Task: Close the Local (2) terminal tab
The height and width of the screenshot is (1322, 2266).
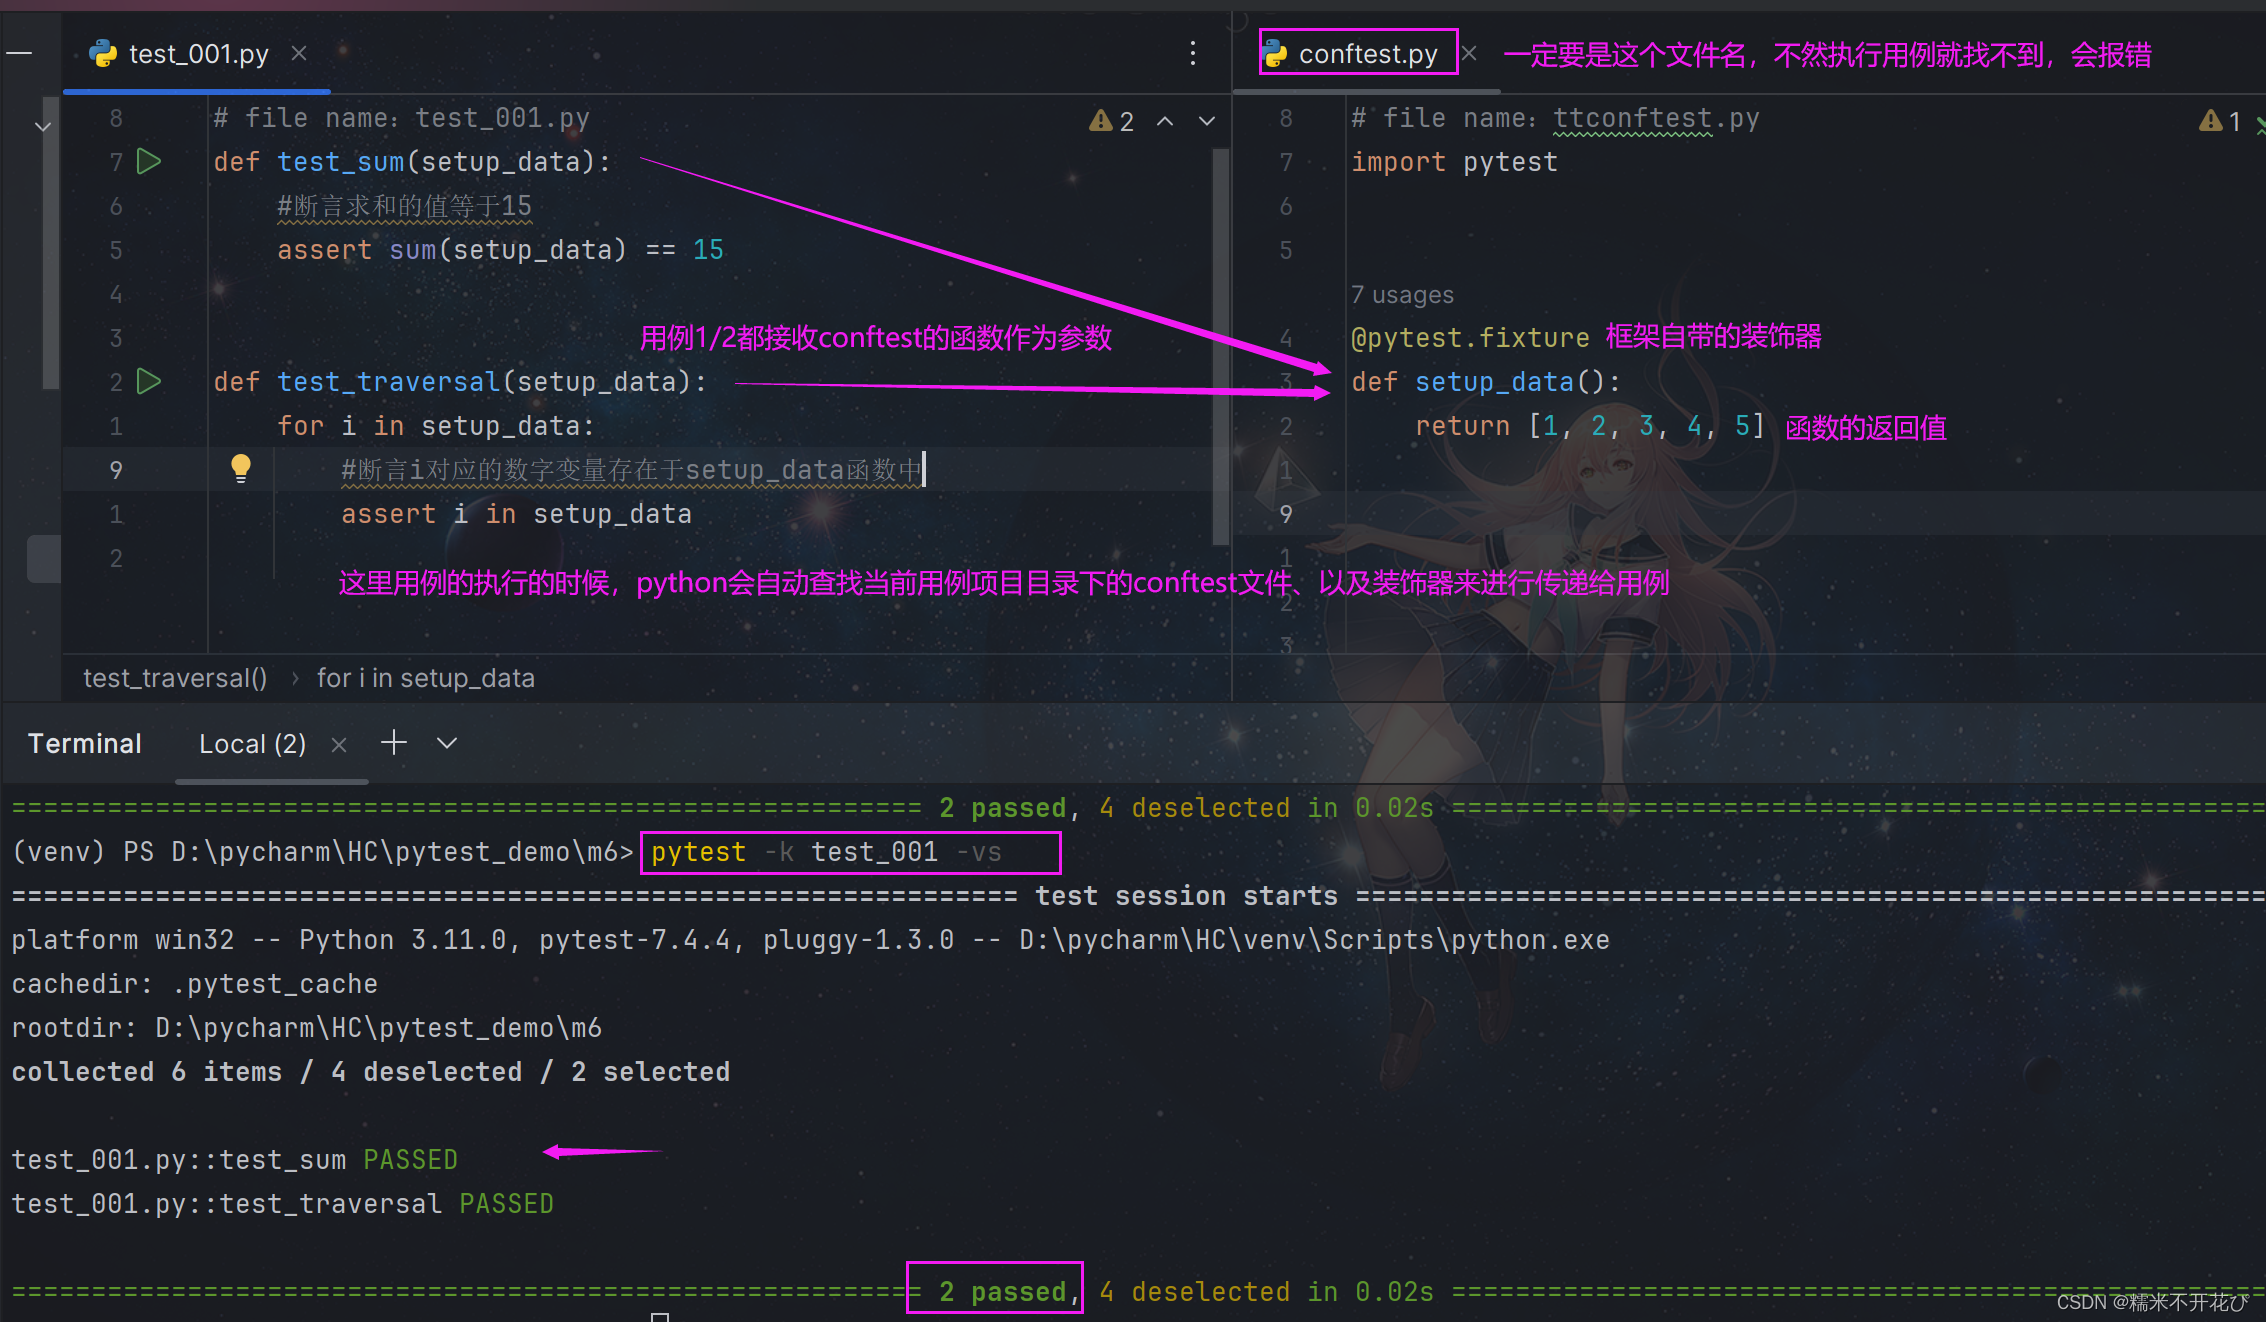Action: 339,744
